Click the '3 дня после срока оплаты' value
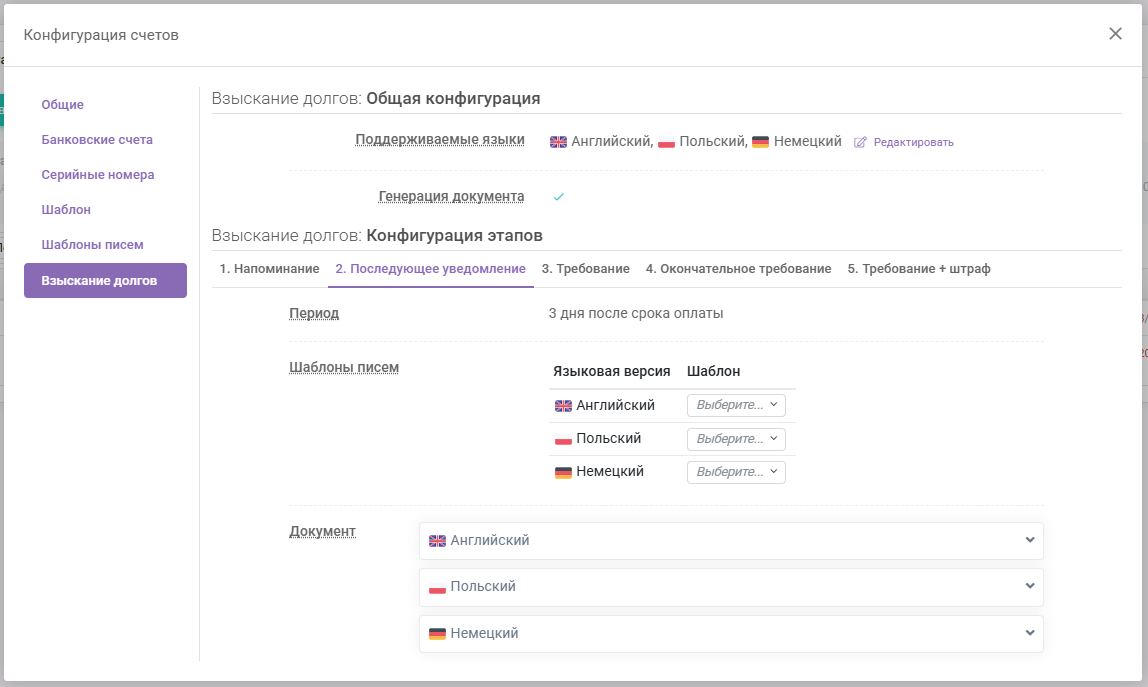The width and height of the screenshot is (1148, 687). point(636,313)
